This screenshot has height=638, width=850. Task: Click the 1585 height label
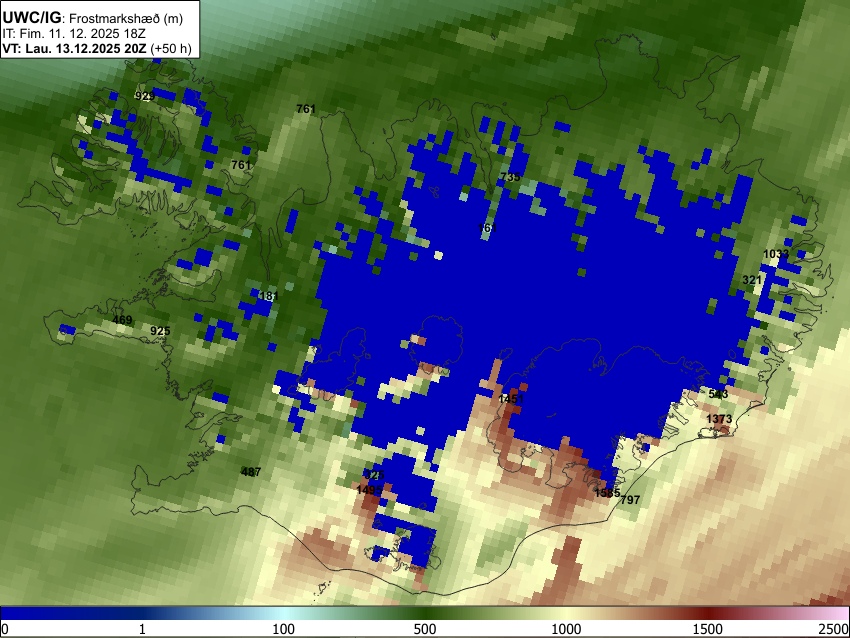[607, 493]
